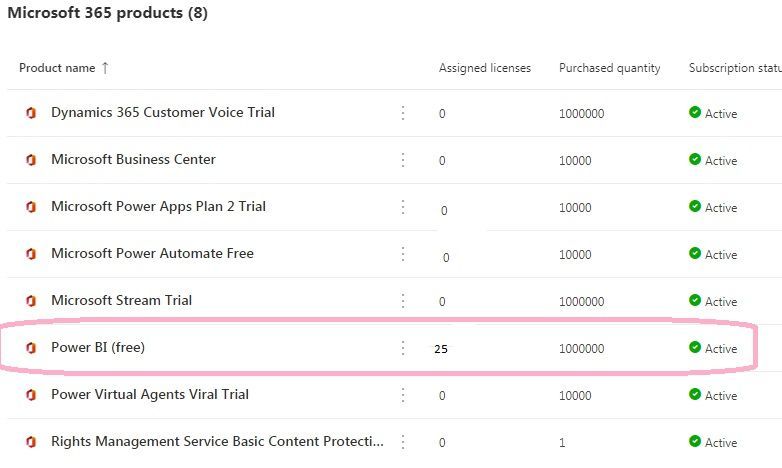Open the Microsoft Power Apps Plan 2 Trial product
This screenshot has height=468, width=782.
[x=158, y=207]
